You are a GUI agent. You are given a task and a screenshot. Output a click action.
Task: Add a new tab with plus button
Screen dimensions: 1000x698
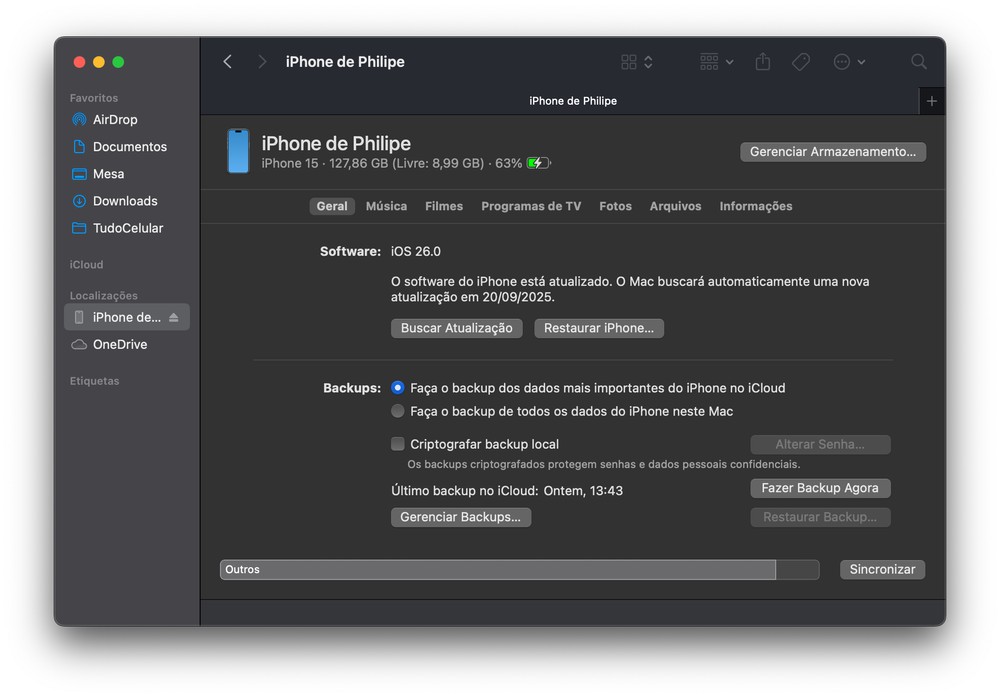tap(931, 101)
